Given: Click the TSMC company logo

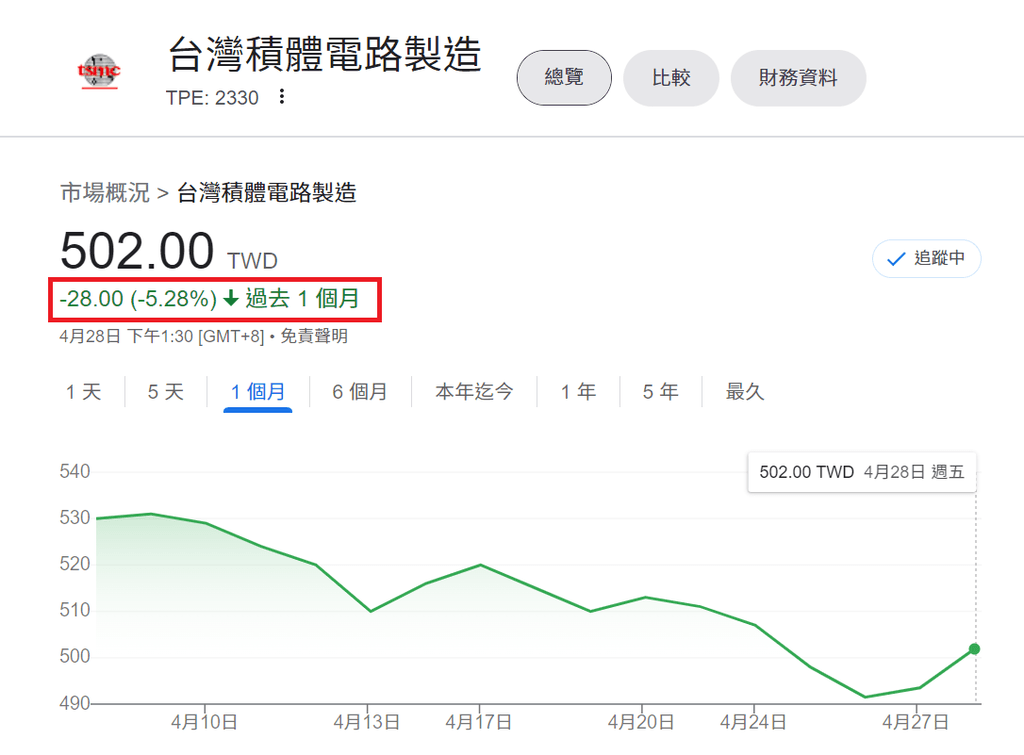Looking at the screenshot, I should pos(99,72).
